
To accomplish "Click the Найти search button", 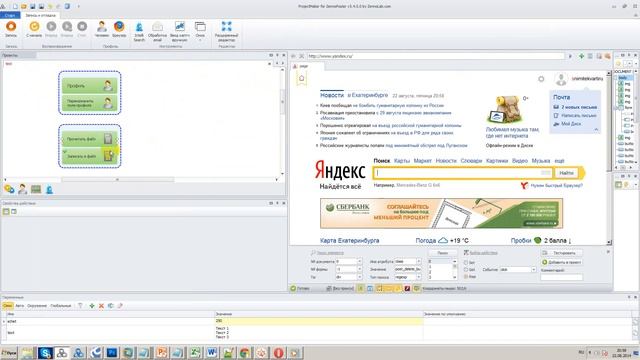I will coord(566,173).
